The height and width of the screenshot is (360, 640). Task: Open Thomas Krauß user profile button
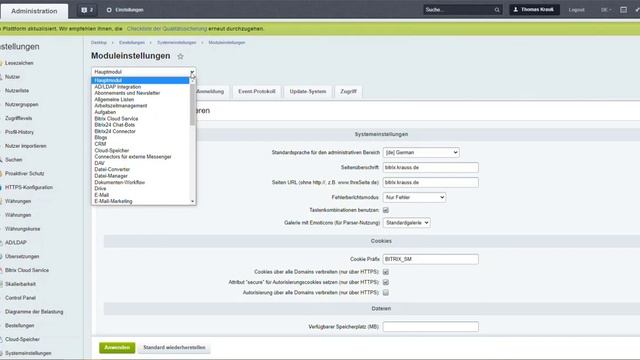point(534,9)
